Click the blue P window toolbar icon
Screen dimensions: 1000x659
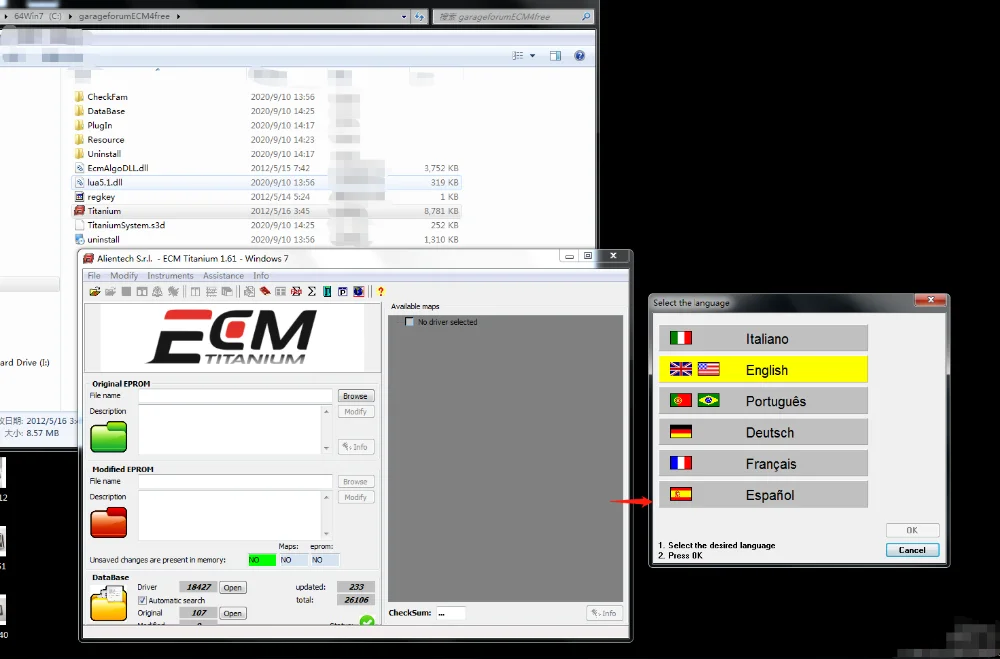point(342,292)
